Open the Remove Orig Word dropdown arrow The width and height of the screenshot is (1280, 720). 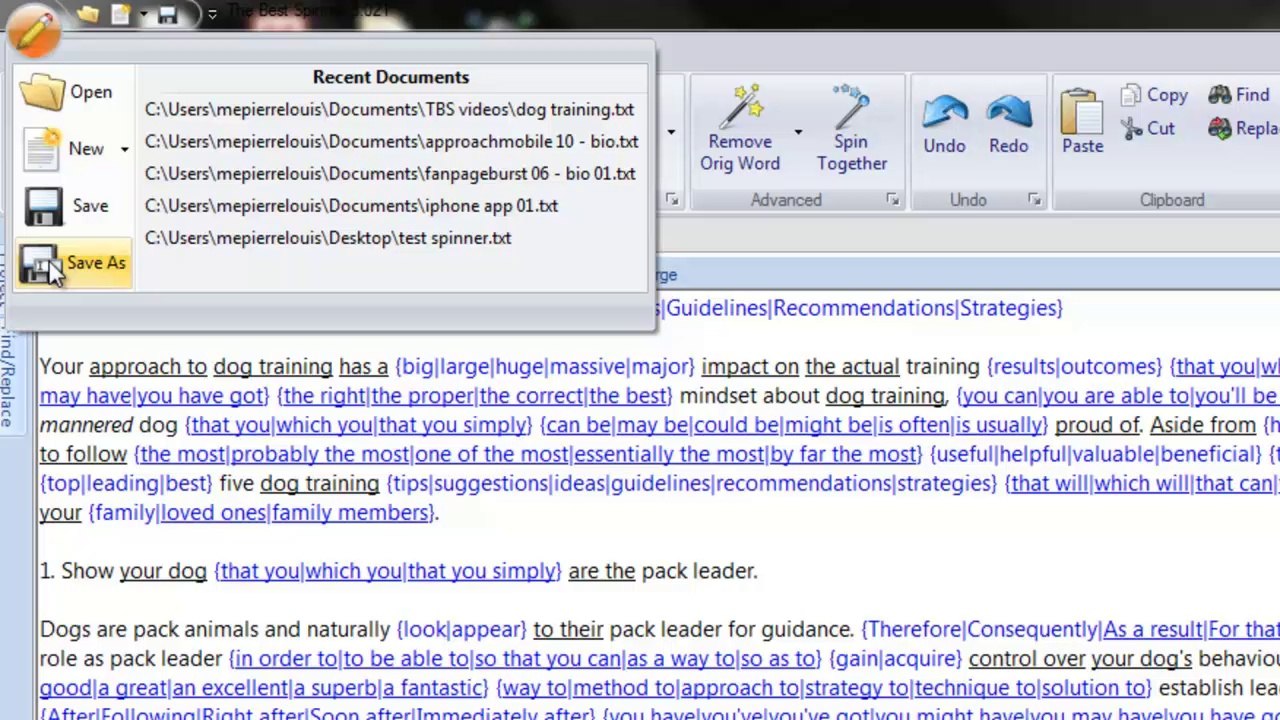tap(798, 131)
